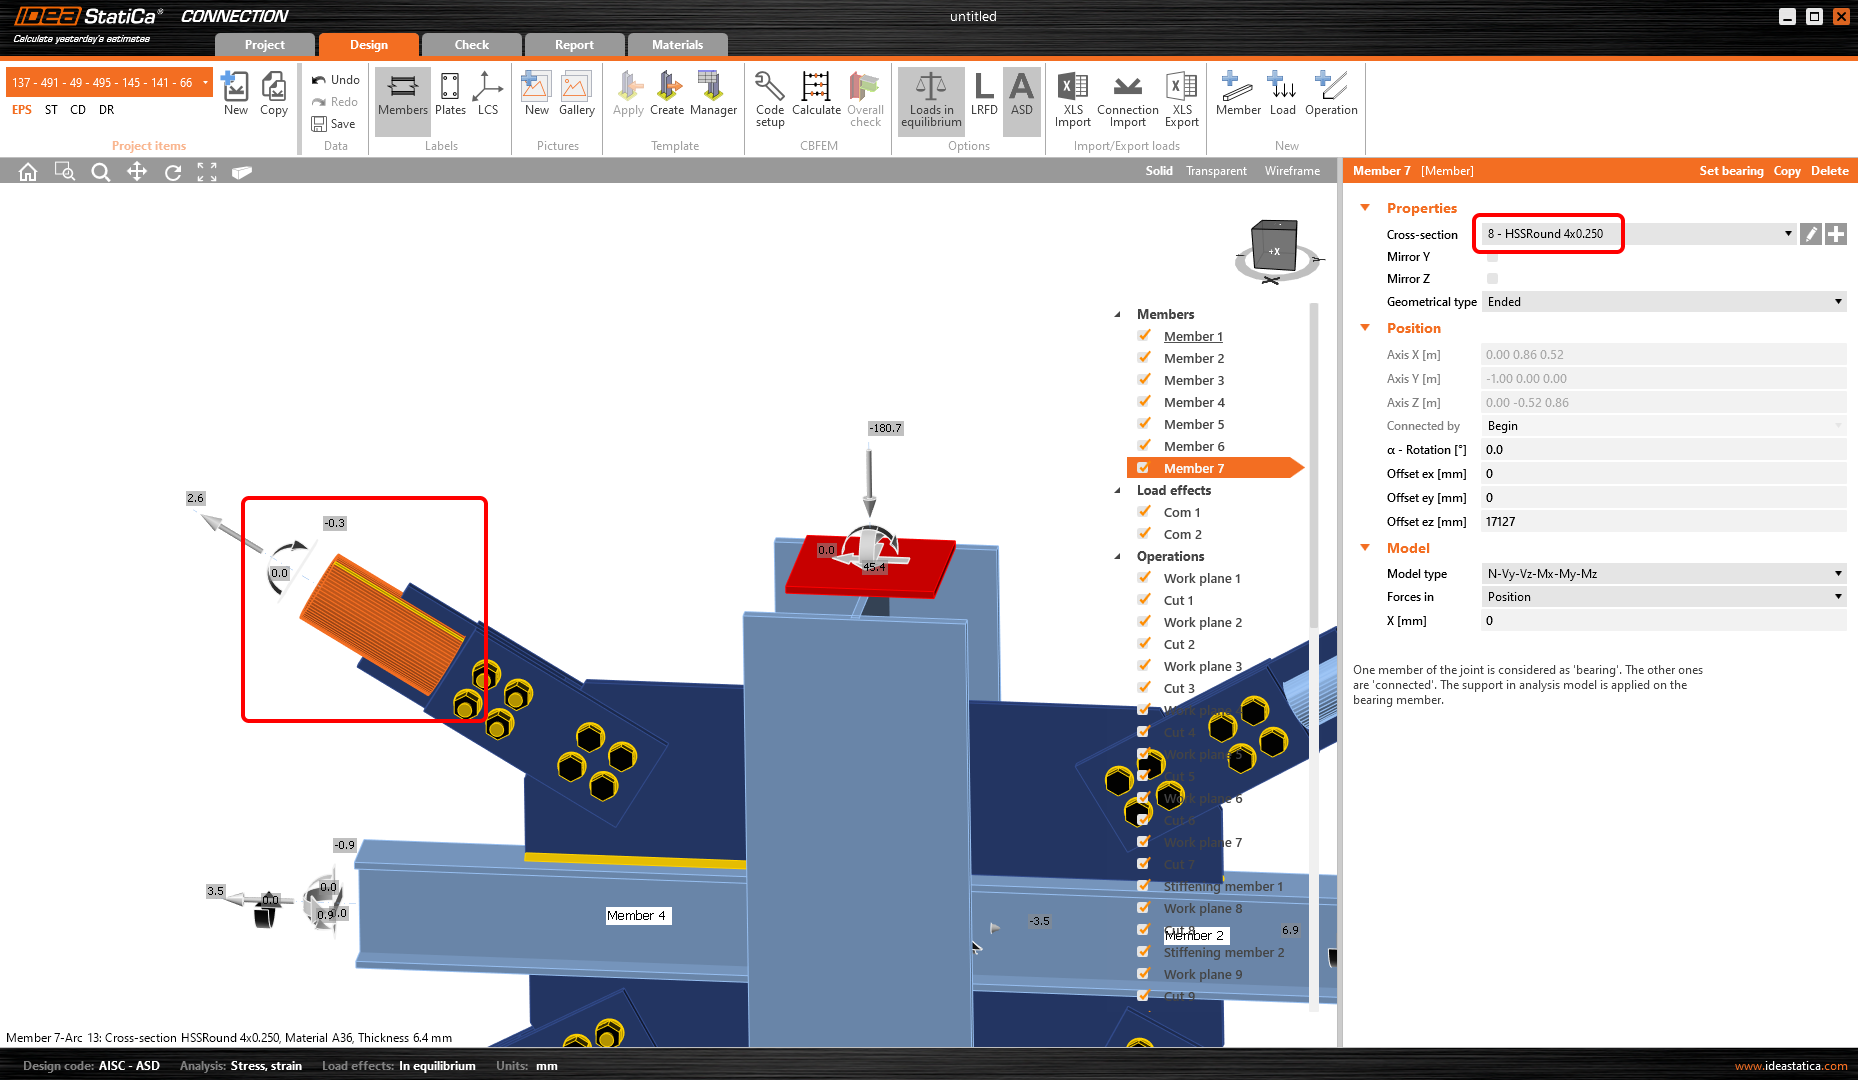Click the Plates labels icon
Viewport: 1858px width, 1080px height.
click(x=450, y=95)
